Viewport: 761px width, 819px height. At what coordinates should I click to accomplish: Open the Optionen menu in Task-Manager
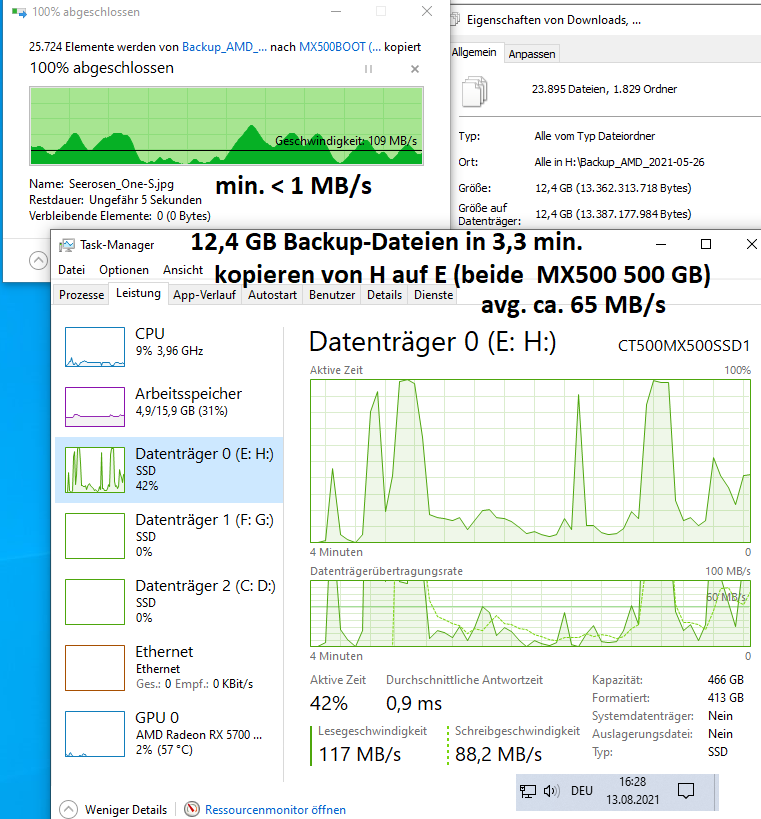124,270
